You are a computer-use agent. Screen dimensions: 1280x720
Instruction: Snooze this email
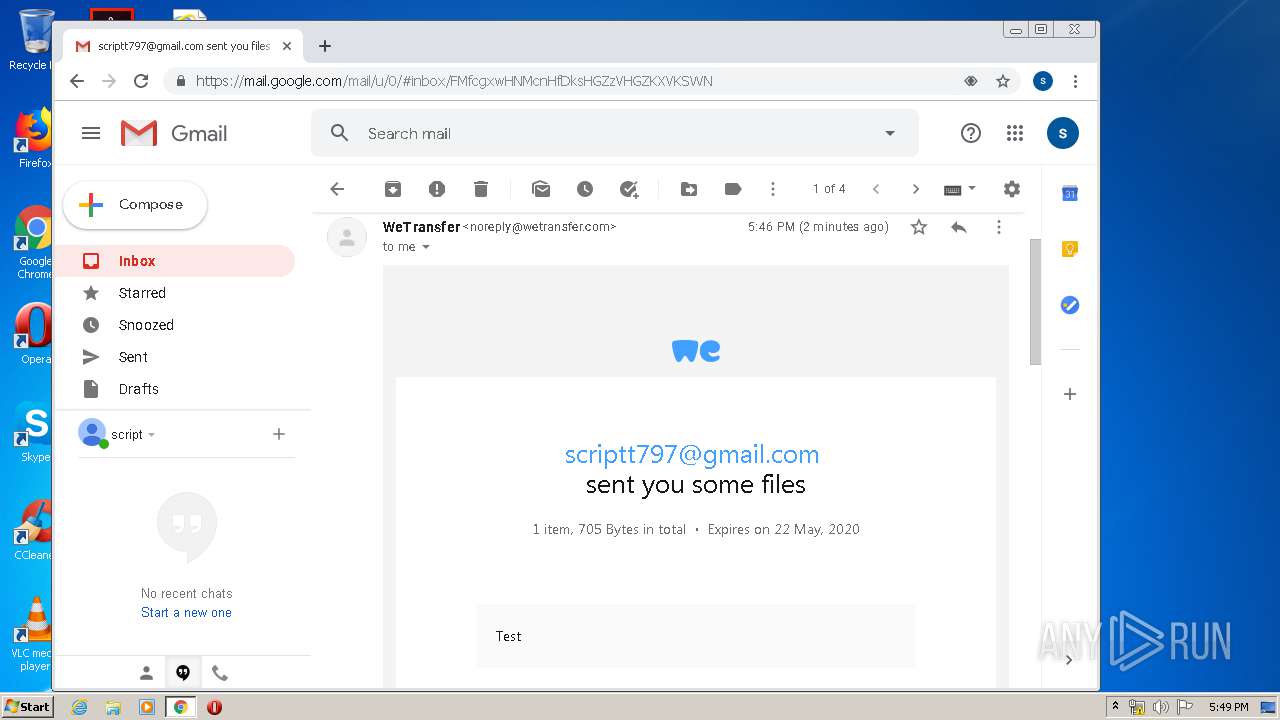pos(585,189)
